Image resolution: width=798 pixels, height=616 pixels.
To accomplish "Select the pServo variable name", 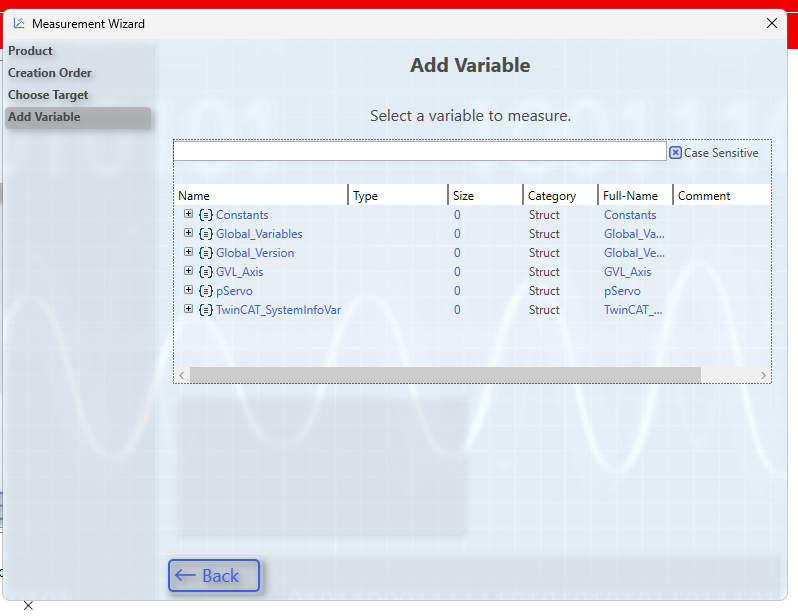I will tap(234, 291).
